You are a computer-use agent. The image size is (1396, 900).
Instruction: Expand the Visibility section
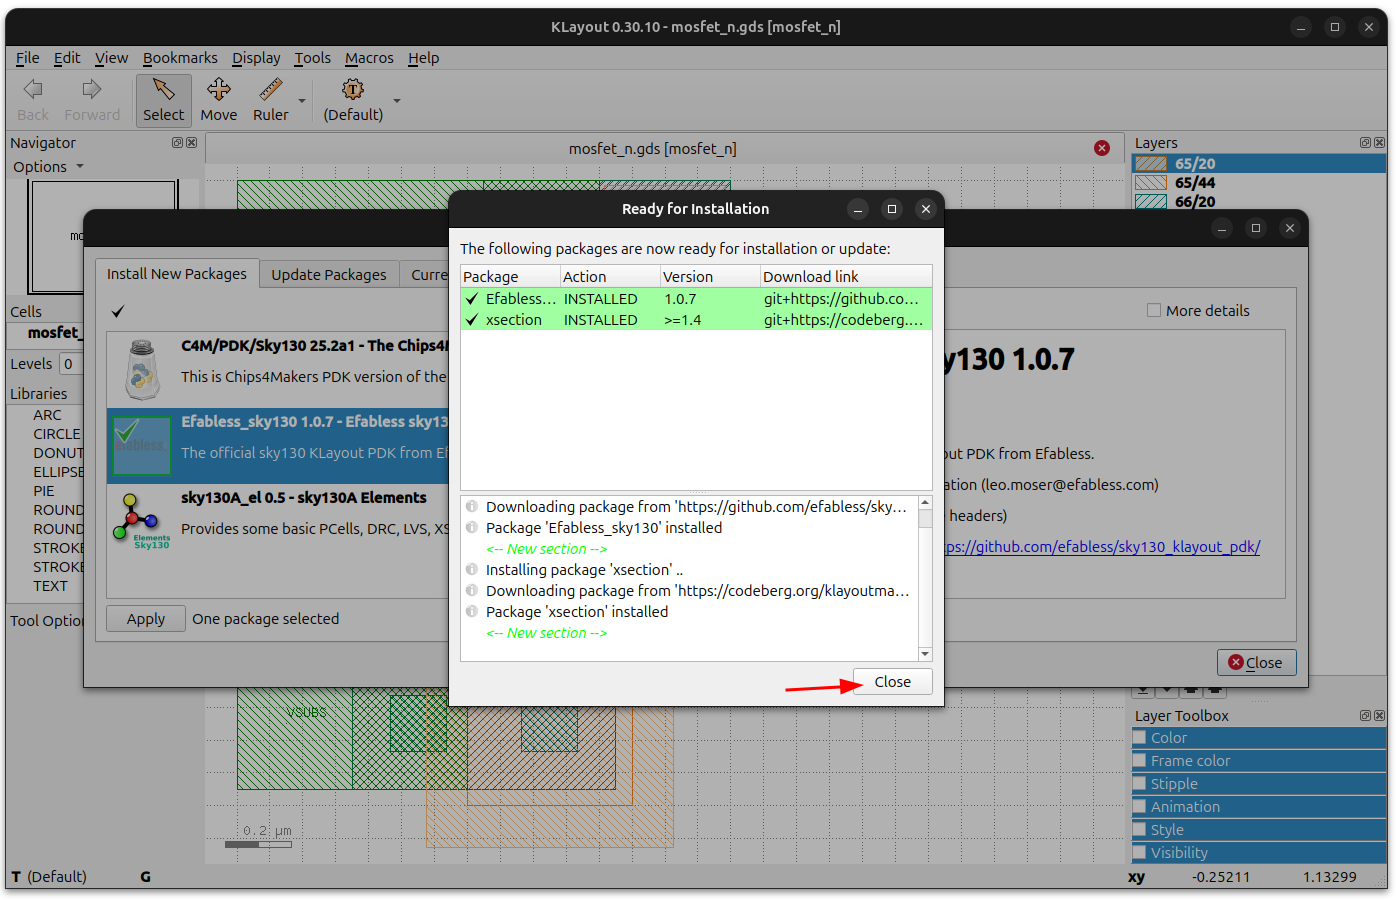point(1259,853)
